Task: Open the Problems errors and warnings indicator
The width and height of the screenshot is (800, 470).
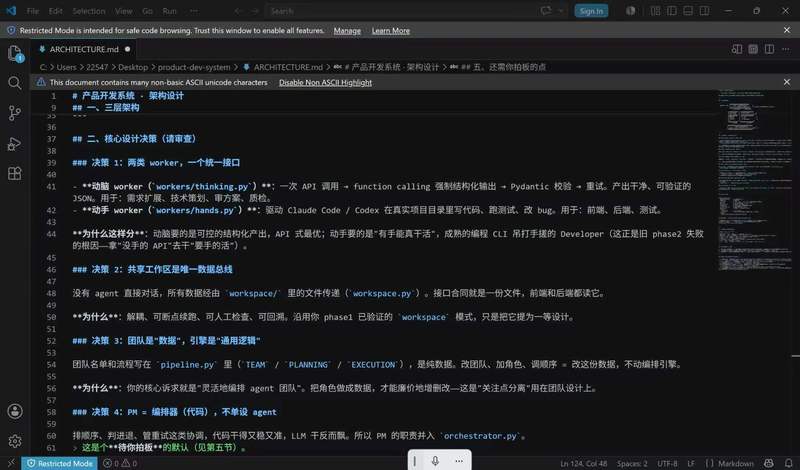Action: pyautogui.click(x=120, y=463)
